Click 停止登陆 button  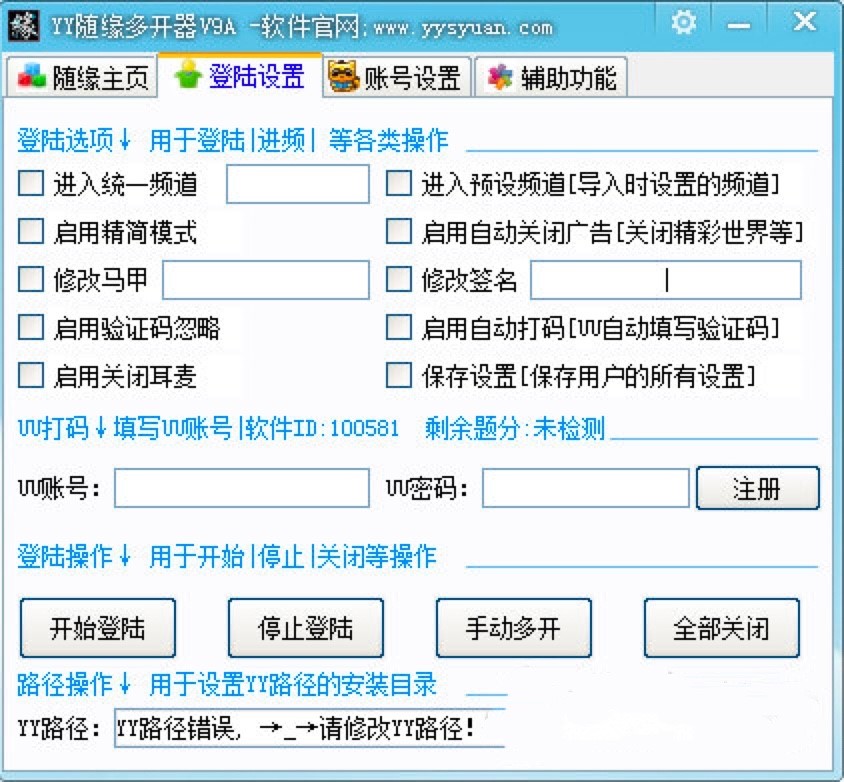306,628
